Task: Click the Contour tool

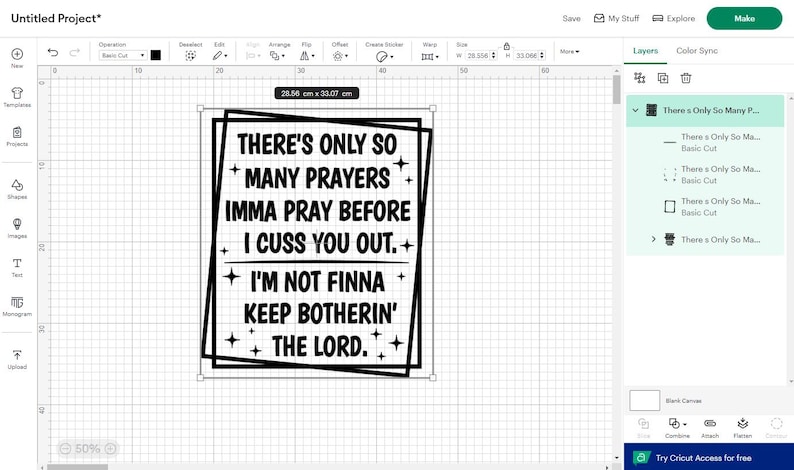Action: pos(776,428)
